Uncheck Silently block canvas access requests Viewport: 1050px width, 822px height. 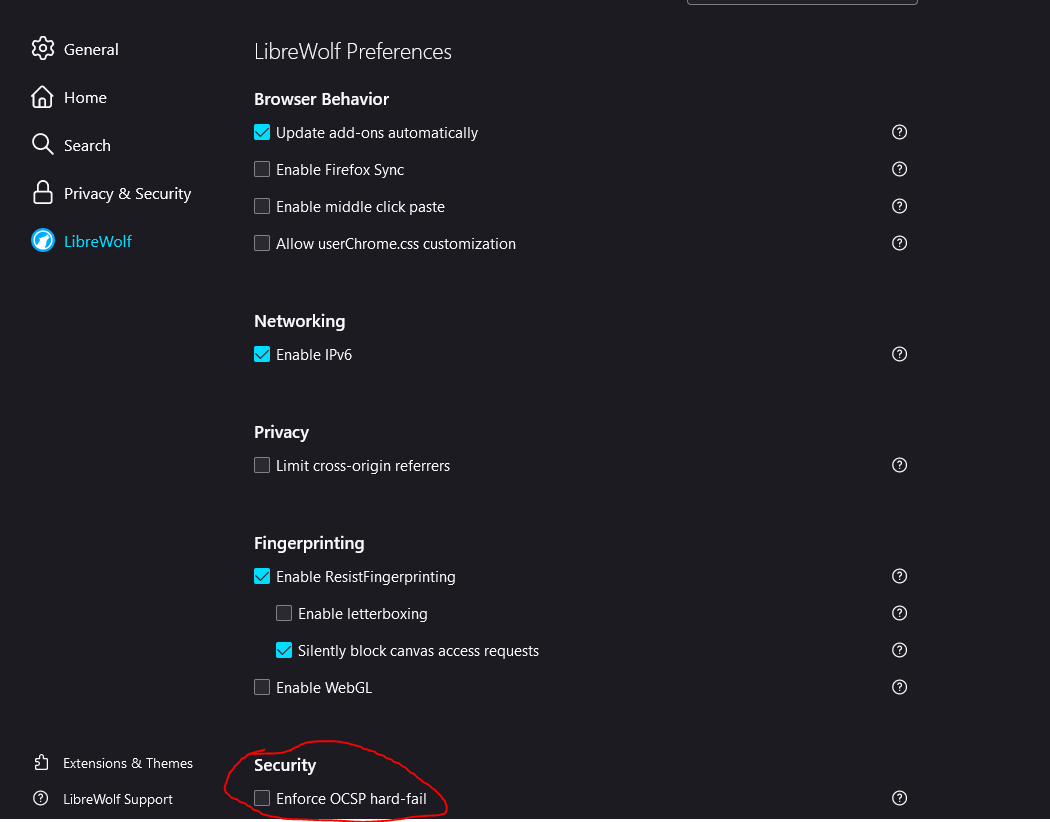click(x=284, y=649)
